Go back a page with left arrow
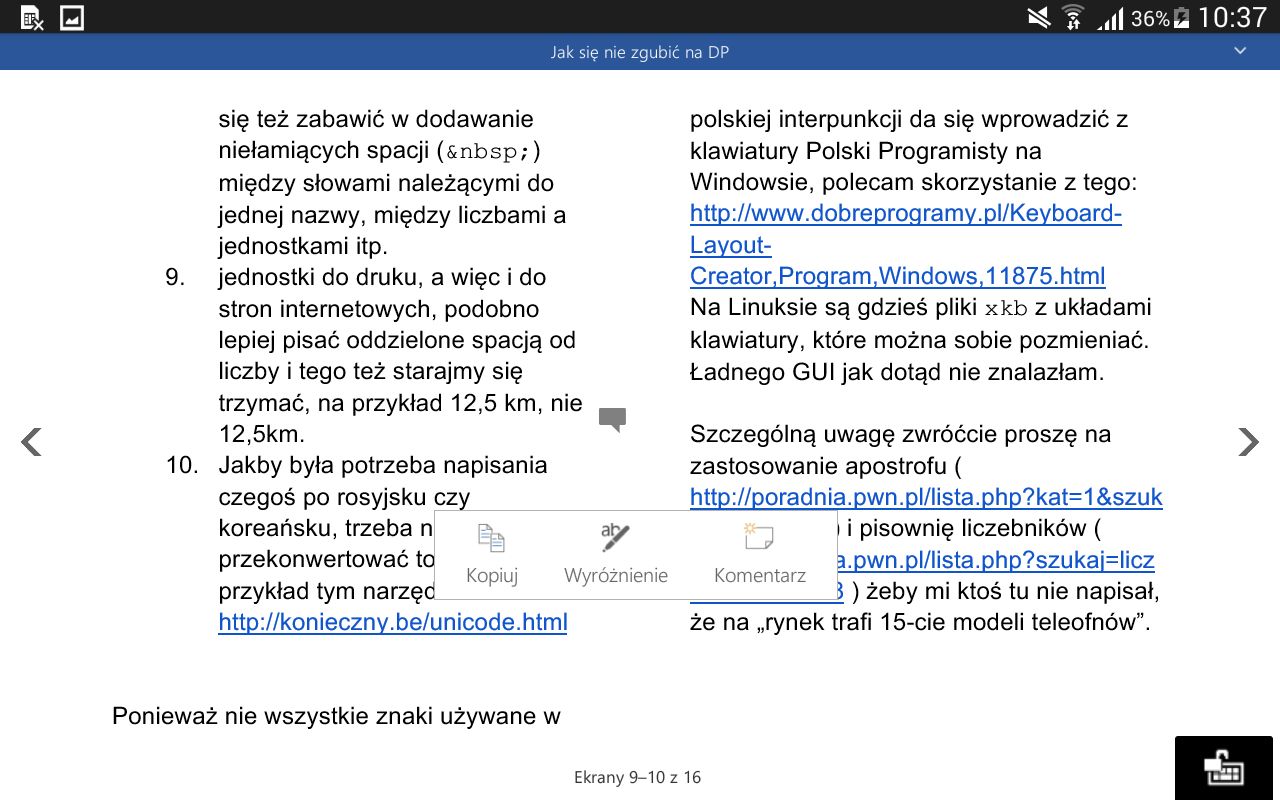Screen dimensions: 1280x800 click(x=31, y=441)
